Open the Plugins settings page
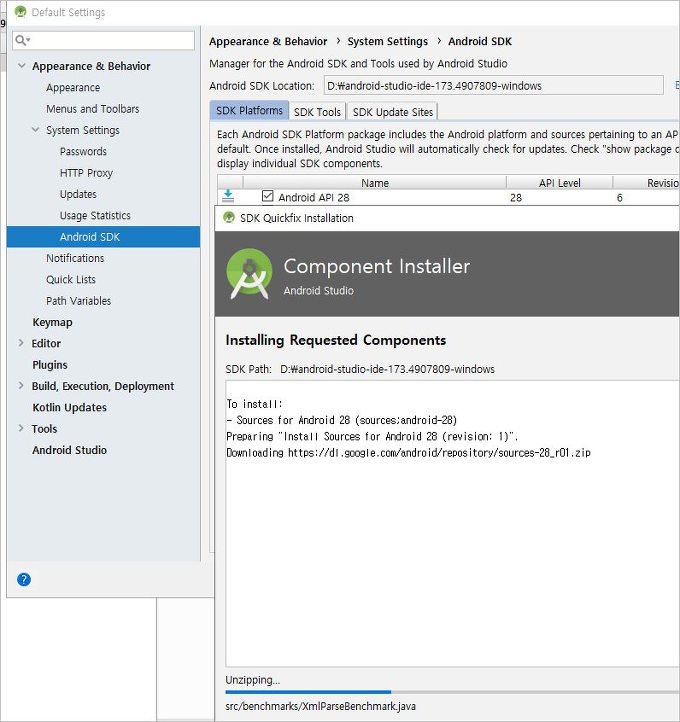Image resolution: width=680 pixels, height=722 pixels. pos(50,365)
